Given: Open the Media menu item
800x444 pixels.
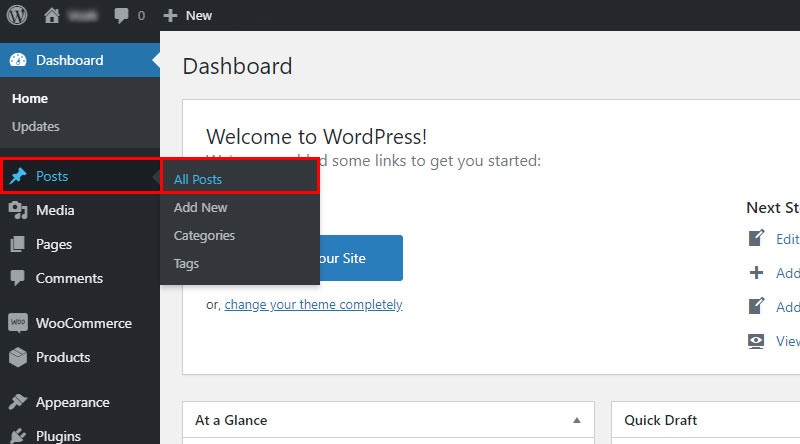Looking at the screenshot, I should 80,210.
